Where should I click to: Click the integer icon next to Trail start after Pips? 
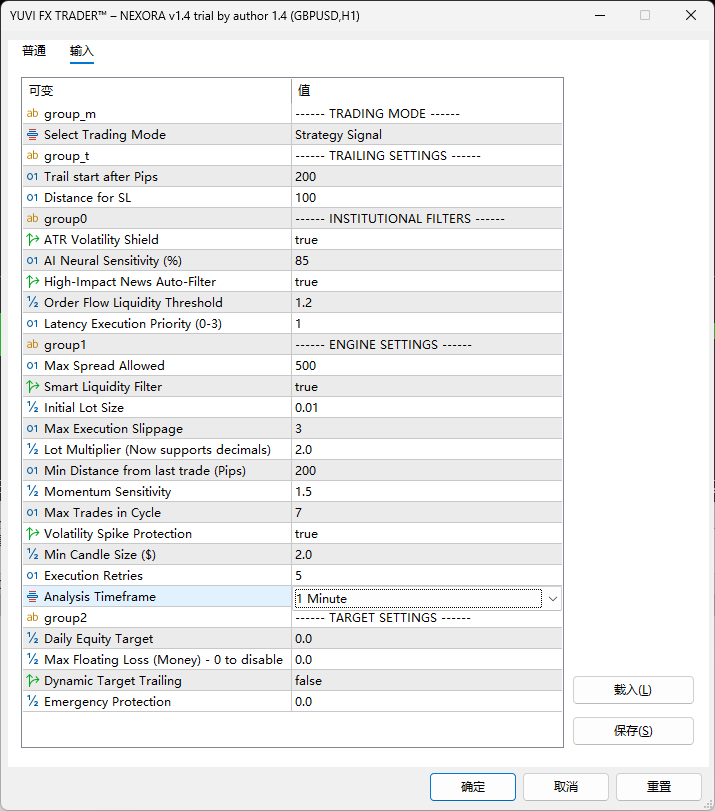(x=32, y=177)
